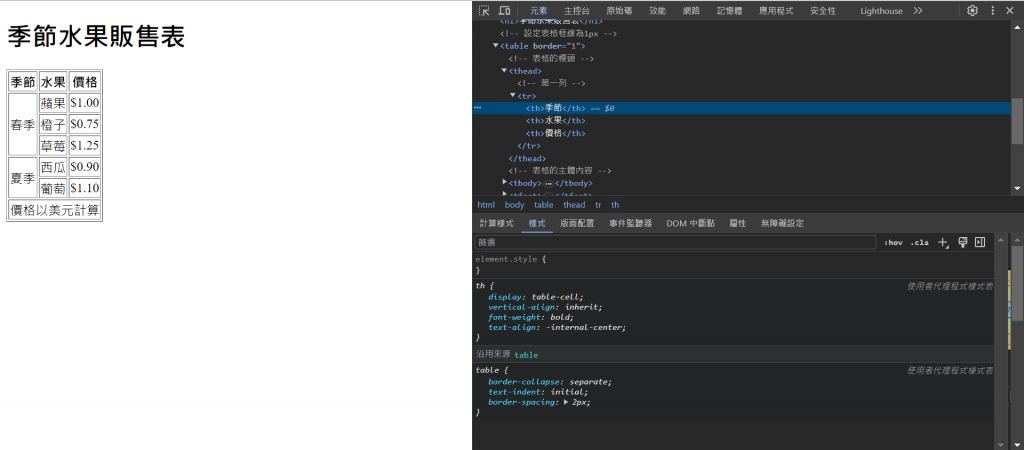Focus the styles 篩選 filter field
This screenshot has width=1024, height=450.
click(x=675, y=242)
